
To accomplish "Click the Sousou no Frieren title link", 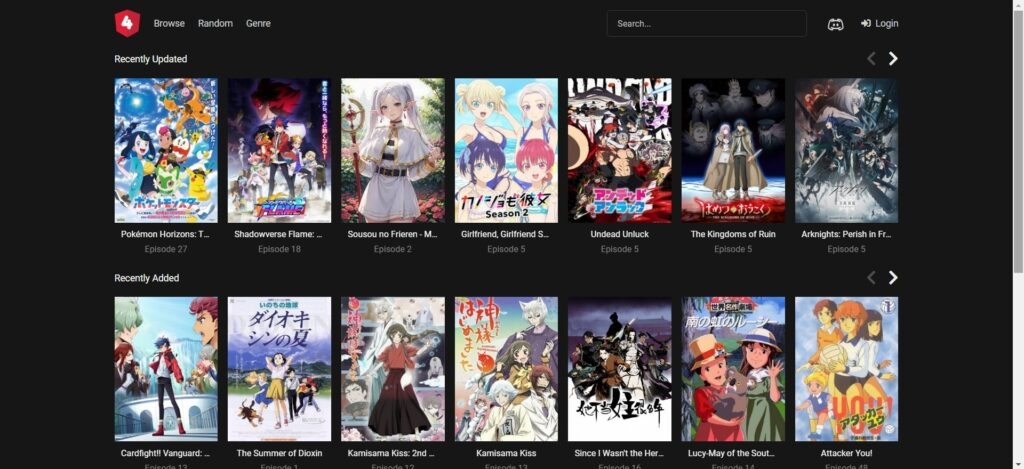I will coord(392,234).
